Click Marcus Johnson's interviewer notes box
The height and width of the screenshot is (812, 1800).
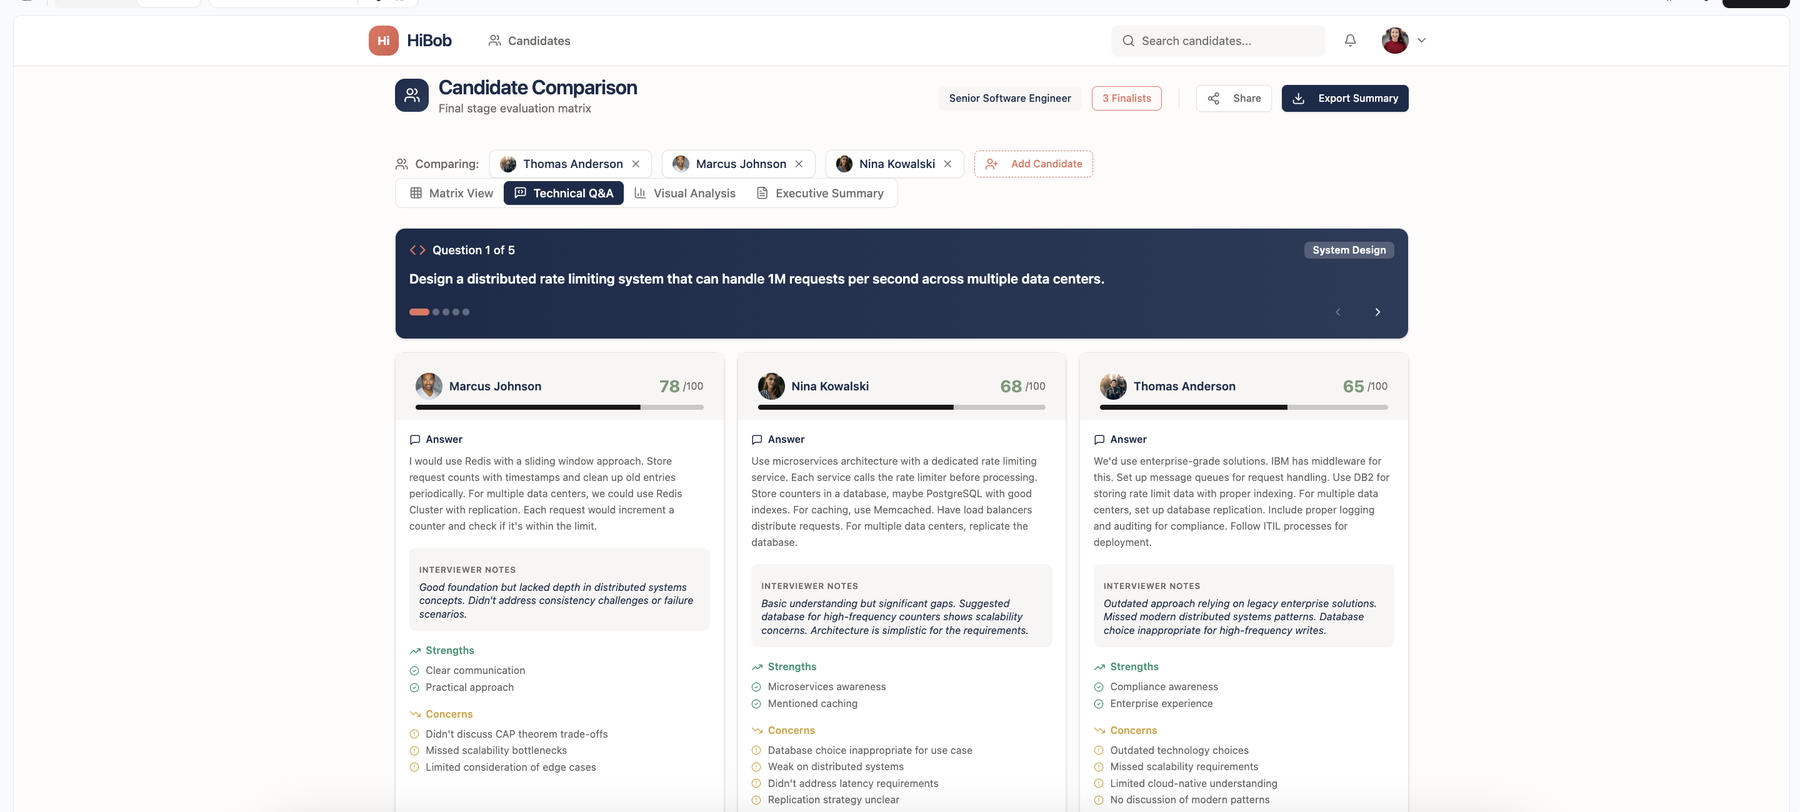(x=559, y=590)
